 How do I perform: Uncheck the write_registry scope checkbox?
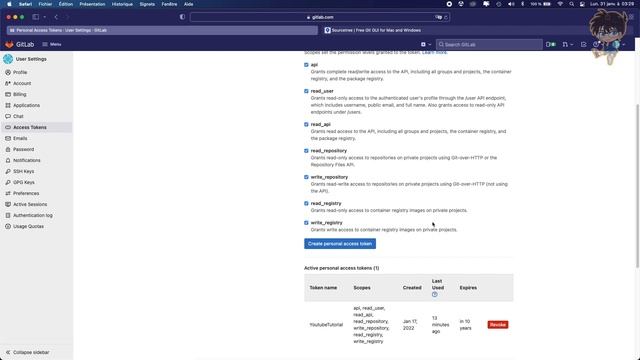tap(306, 223)
